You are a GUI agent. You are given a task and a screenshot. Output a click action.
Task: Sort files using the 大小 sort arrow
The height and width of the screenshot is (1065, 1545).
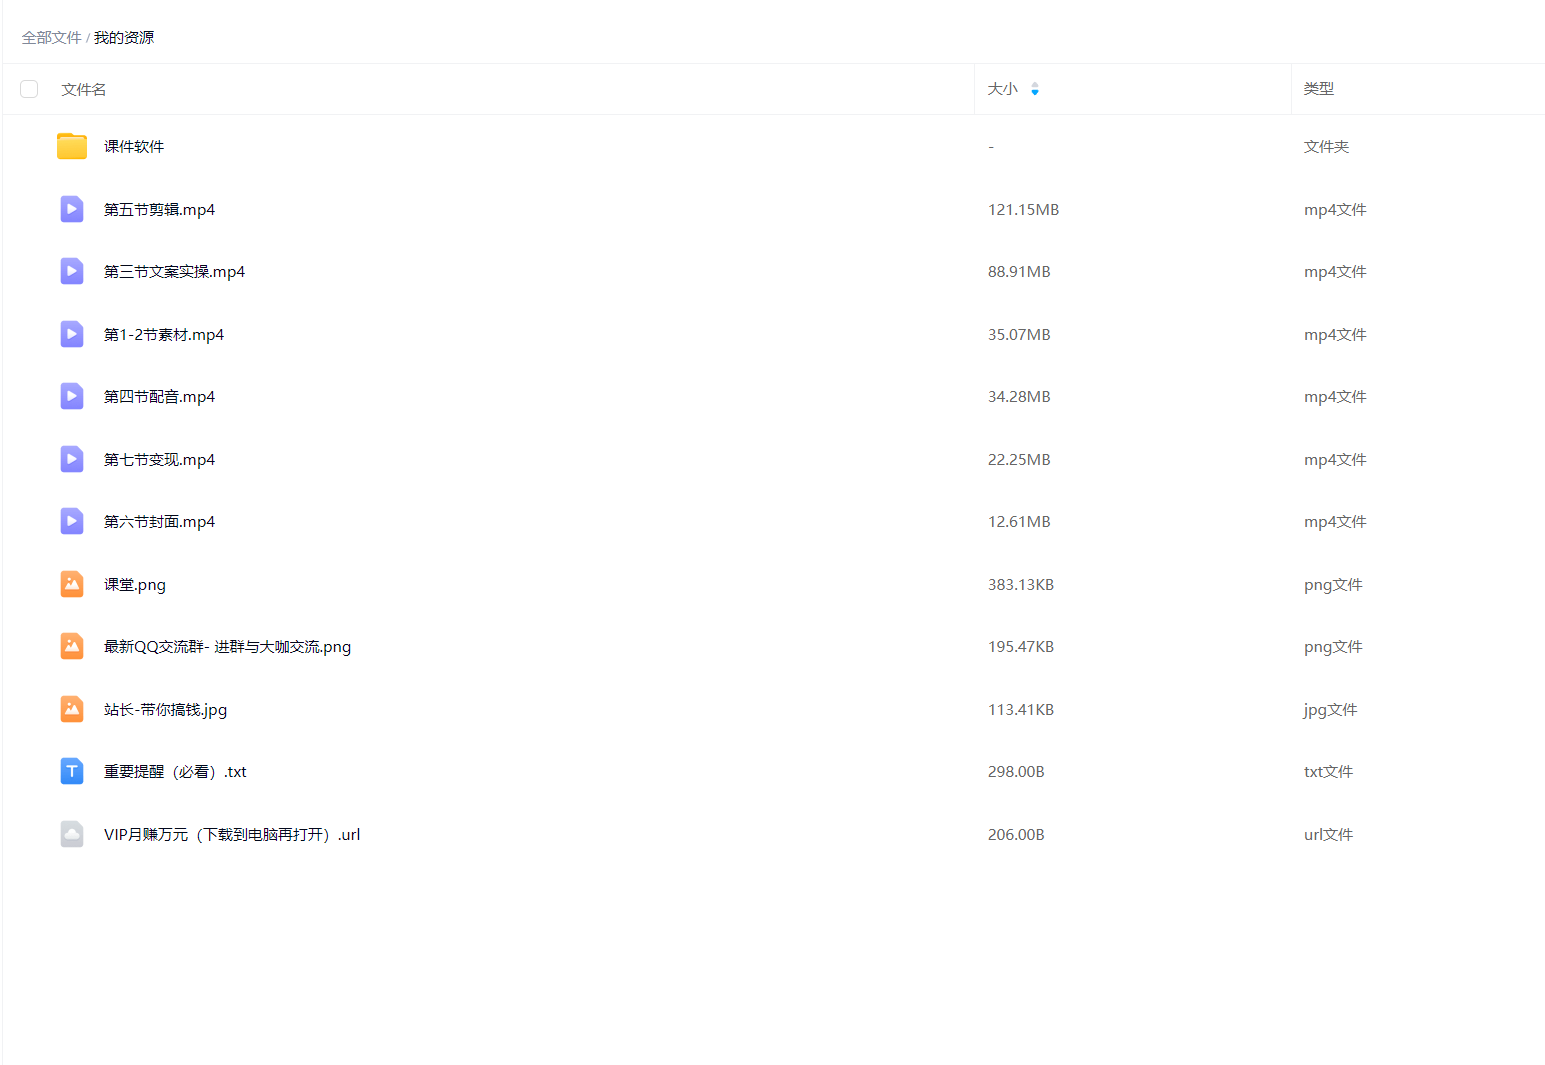click(x=1035, y=89)
